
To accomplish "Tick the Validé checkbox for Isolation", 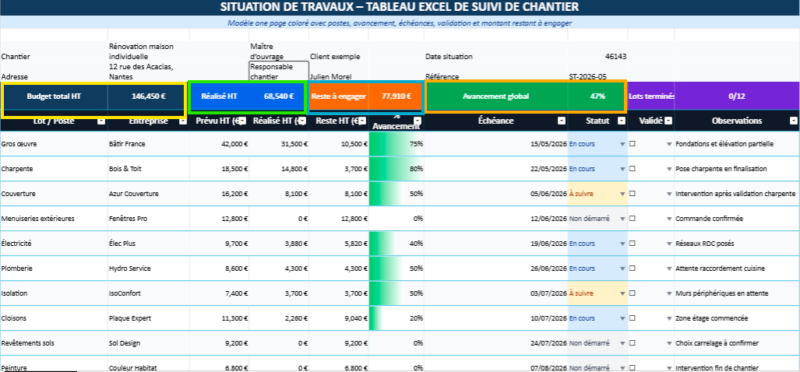I will click(x=633, y=293).
